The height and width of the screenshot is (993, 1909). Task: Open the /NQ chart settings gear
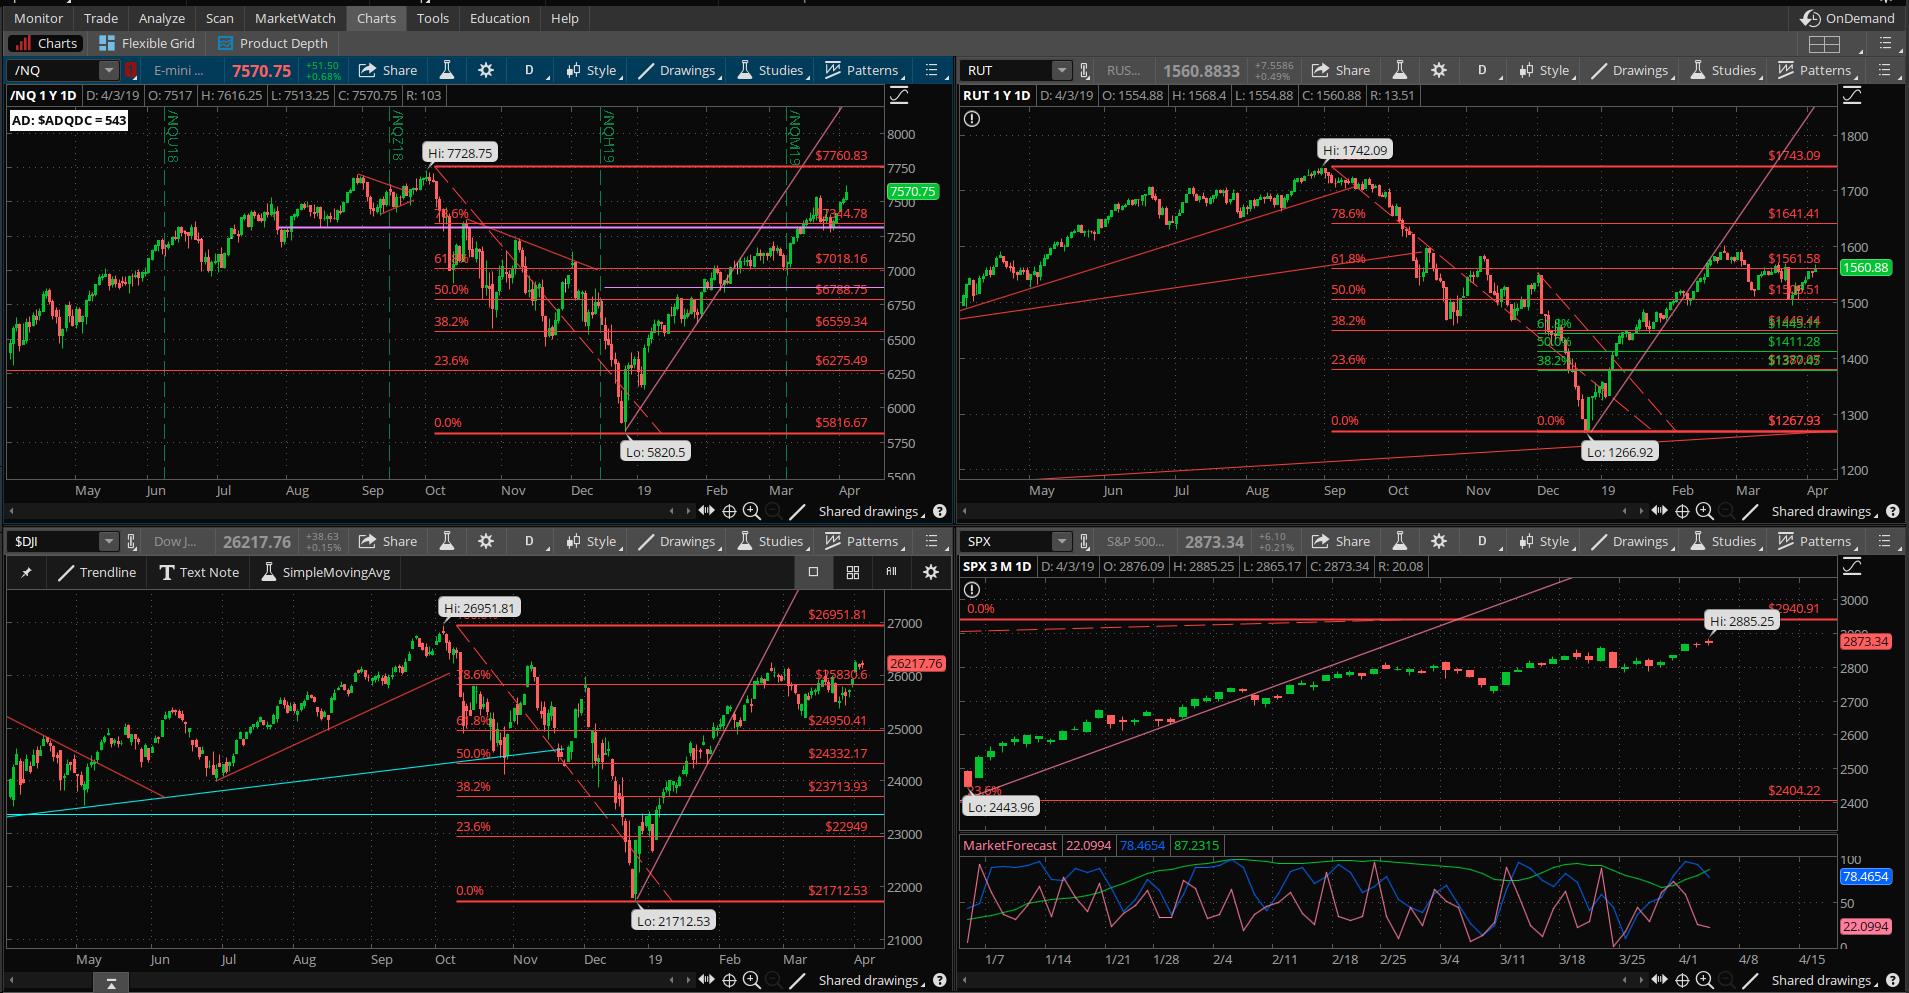pyautogui.click(x=486, y=70)
